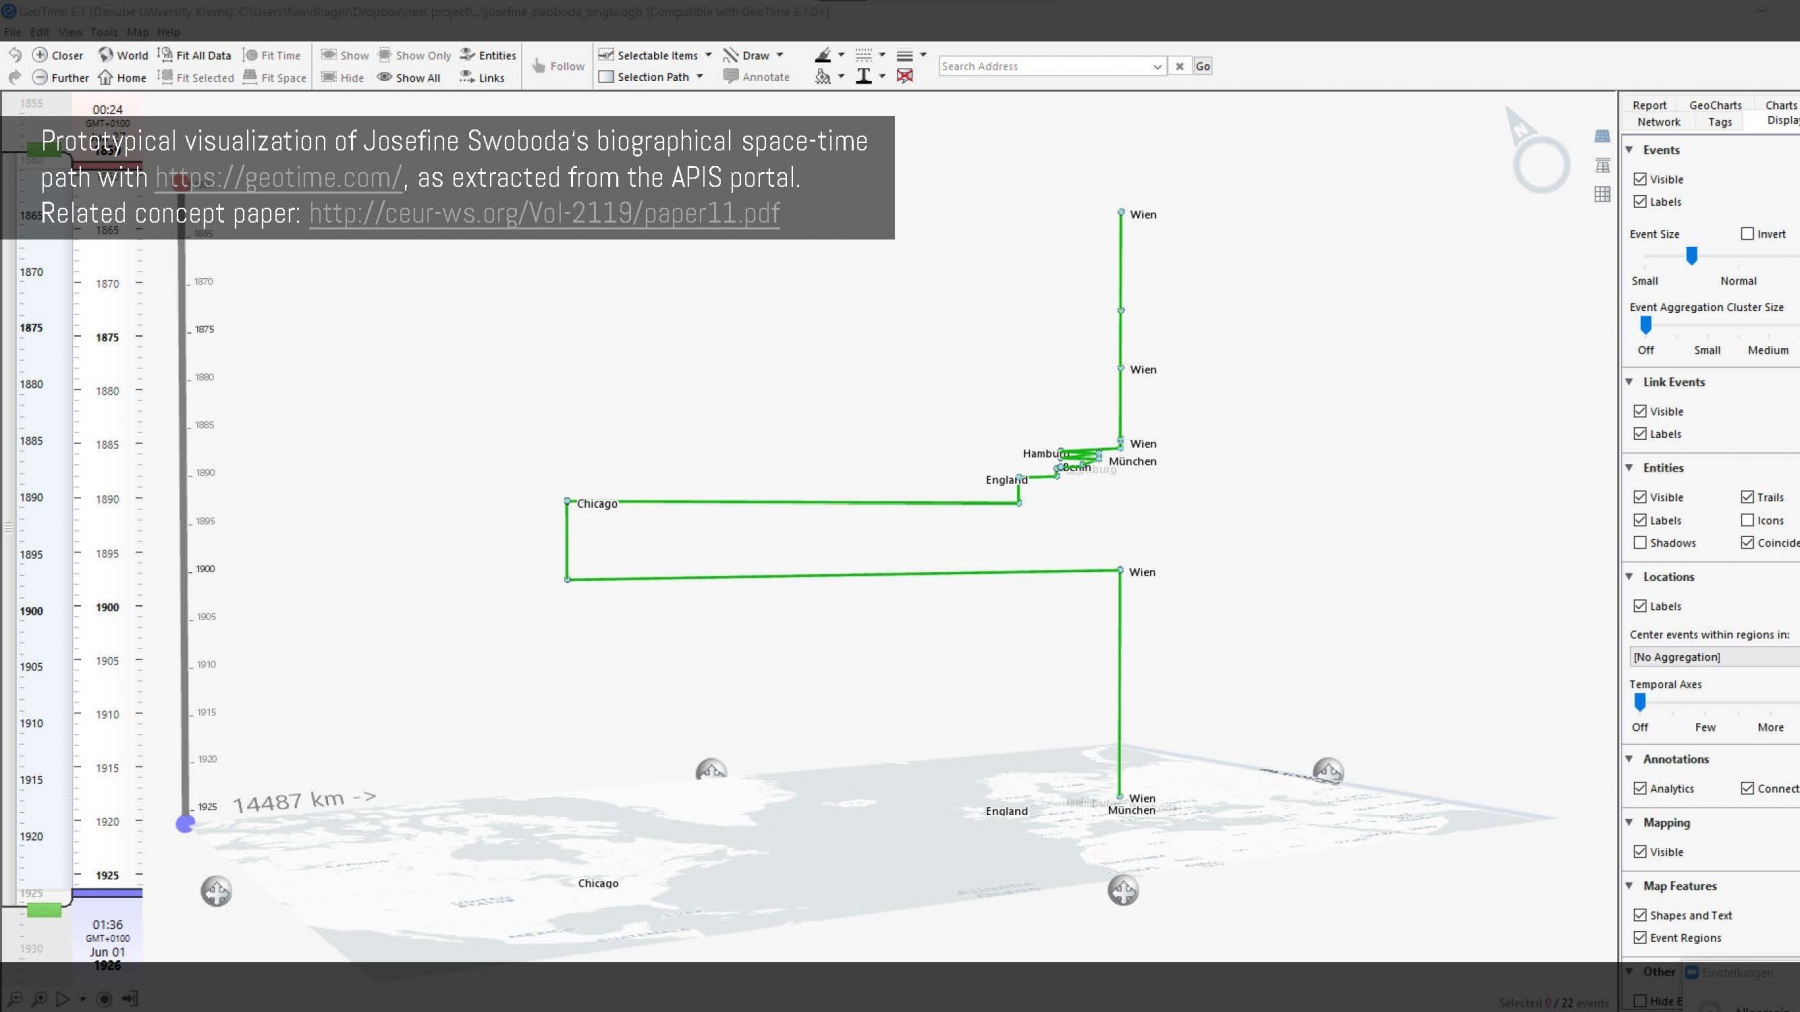The width and height of the screenshot is (1800, 1012).
Task: Click the line color pen icon
Action: point(823,55)
